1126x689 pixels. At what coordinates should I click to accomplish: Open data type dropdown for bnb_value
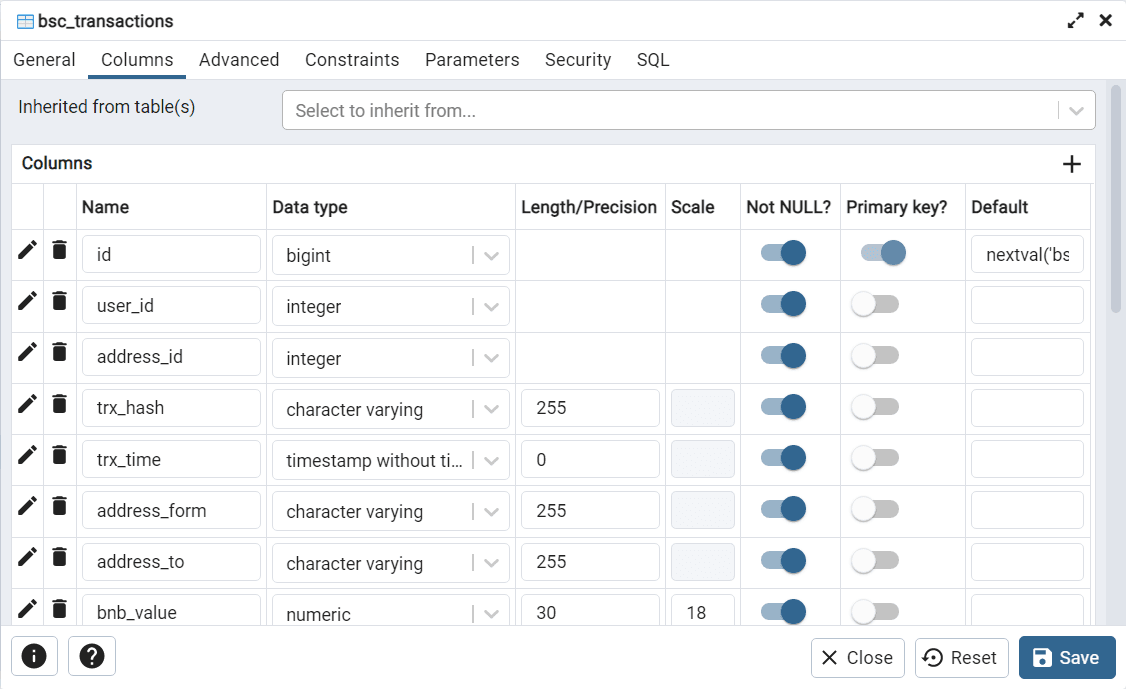tap(491, 613)
